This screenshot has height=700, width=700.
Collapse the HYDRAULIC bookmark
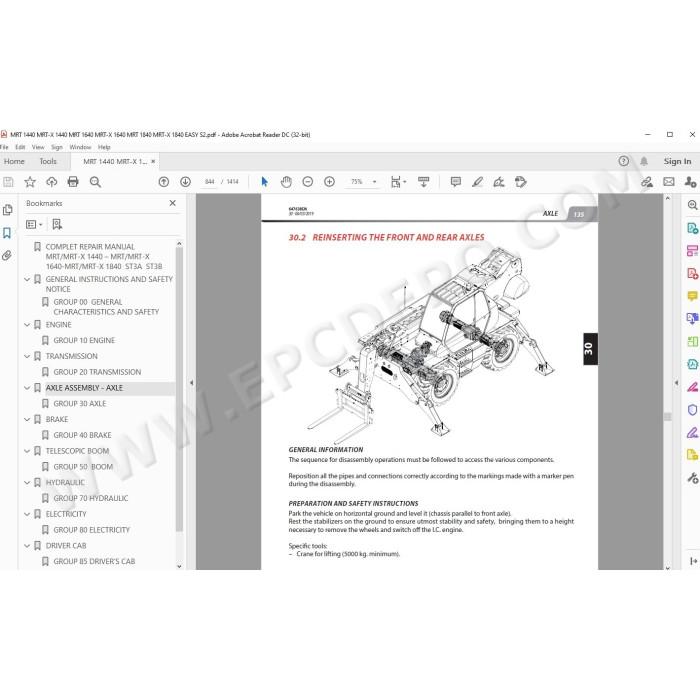point(27,483)
